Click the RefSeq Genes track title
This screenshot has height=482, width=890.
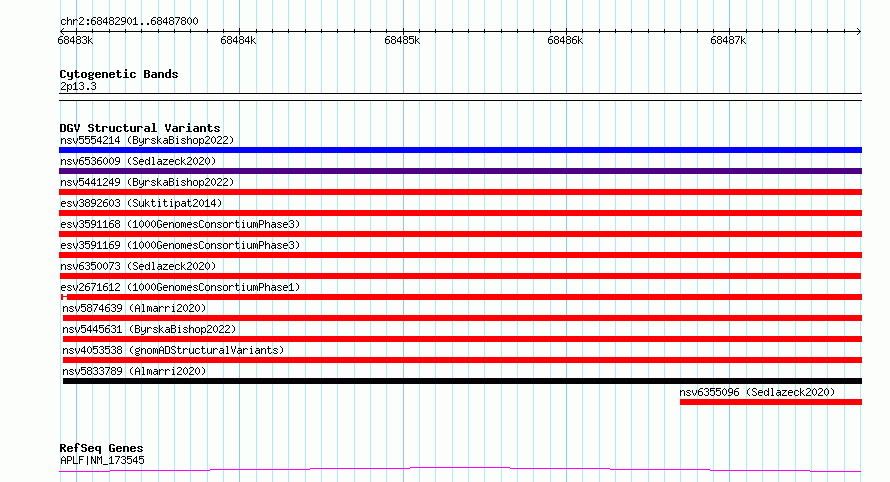click(101, 448)
